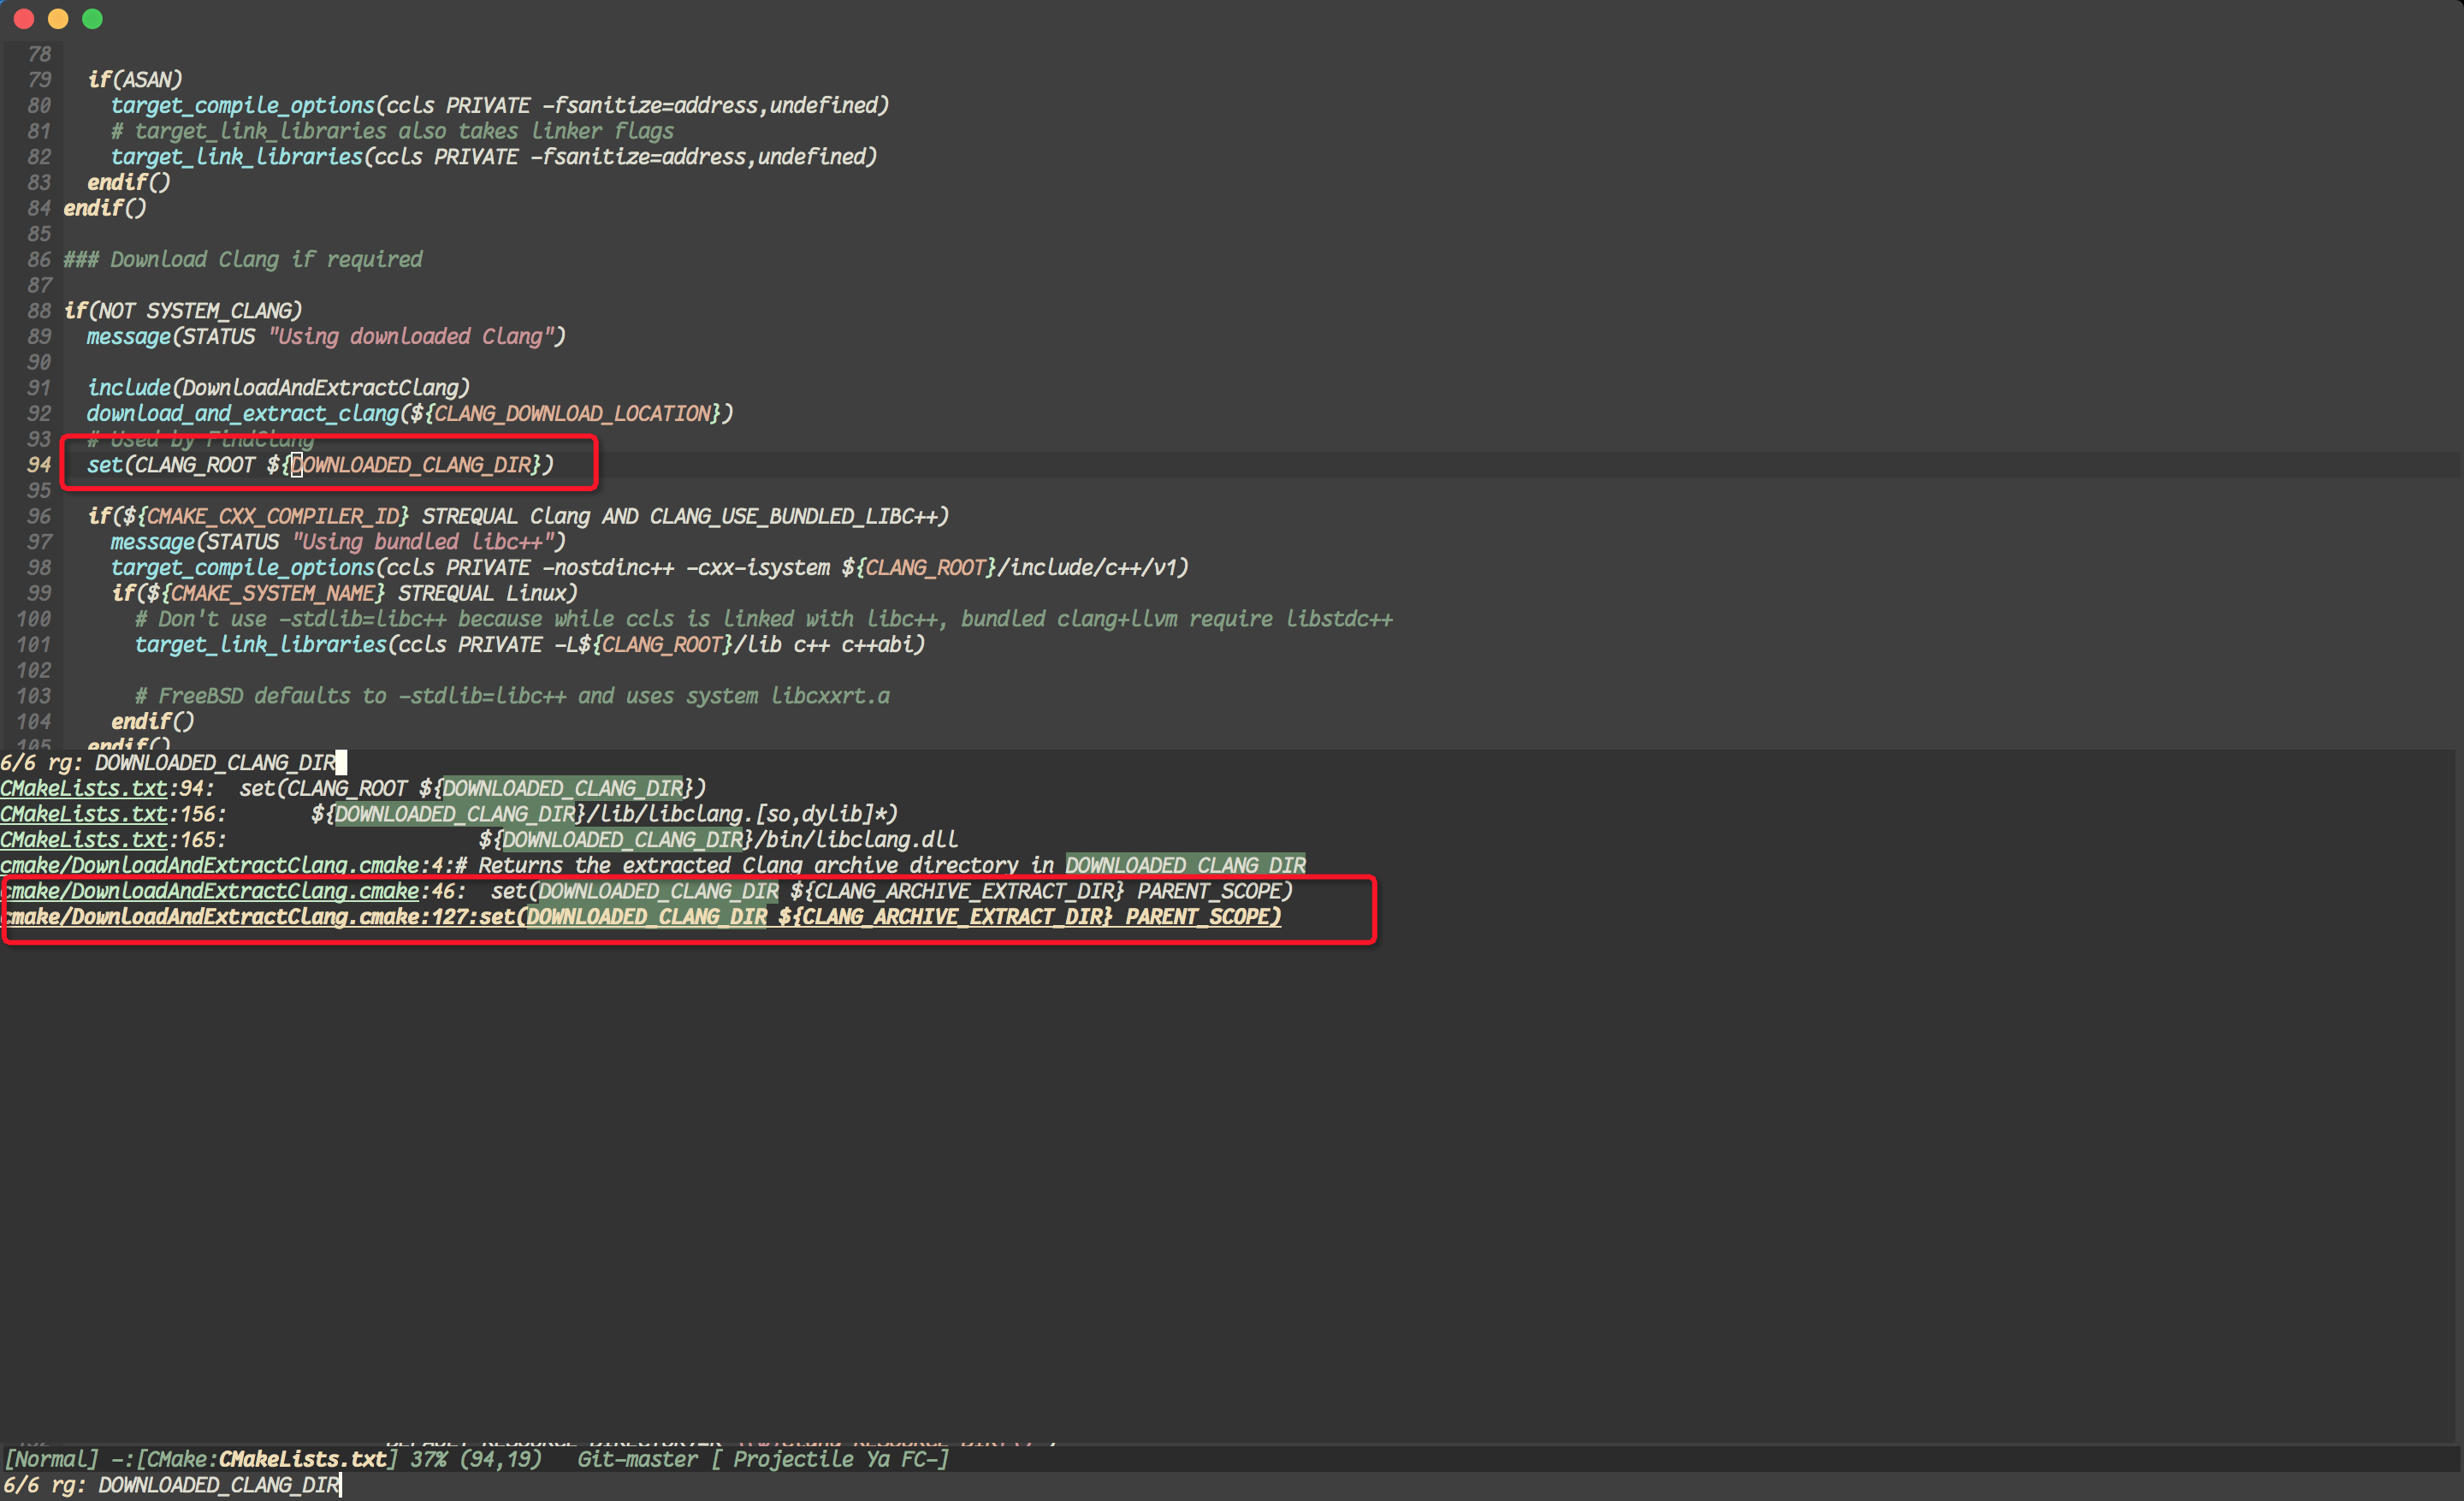Open the CMakeLists.txt:156 search result
The height and width of the screenshot is (1501, 2464).
(x=85, y=814)
